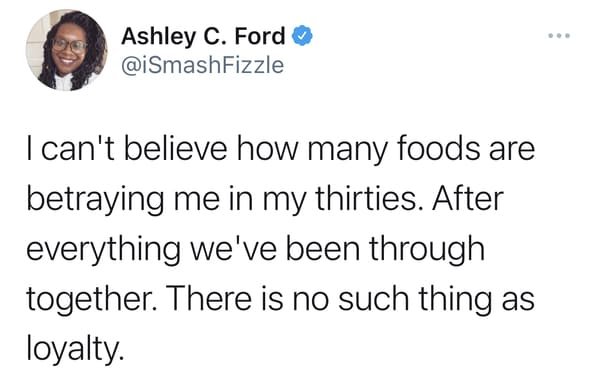Click the word 'been' in the third line
Image resolution: width=599 pixels, height=388 pixels.
pos(323,249)
